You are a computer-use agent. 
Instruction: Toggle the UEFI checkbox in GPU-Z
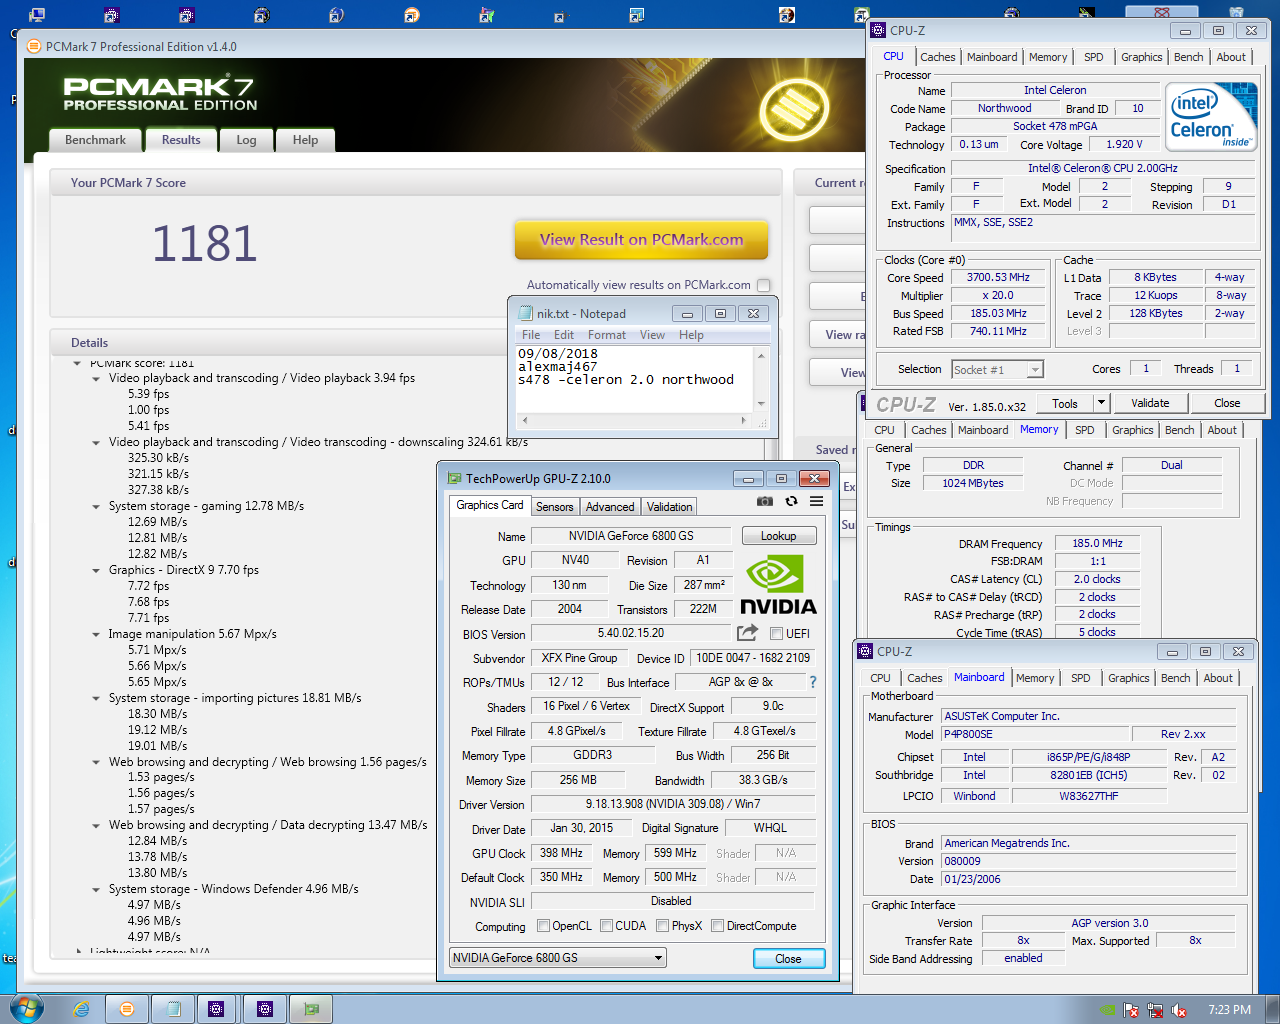click(776, 633)
